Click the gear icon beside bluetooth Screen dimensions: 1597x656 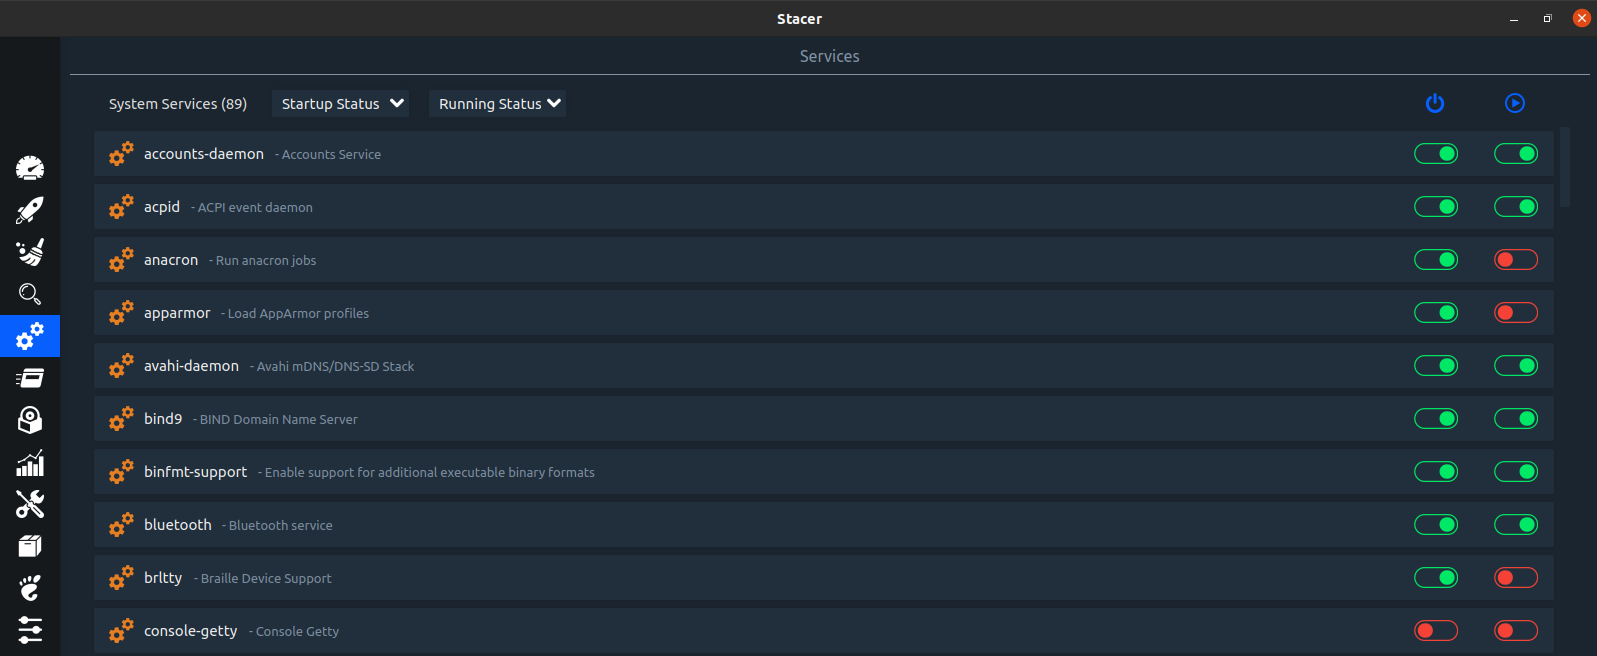pos(121,525)
